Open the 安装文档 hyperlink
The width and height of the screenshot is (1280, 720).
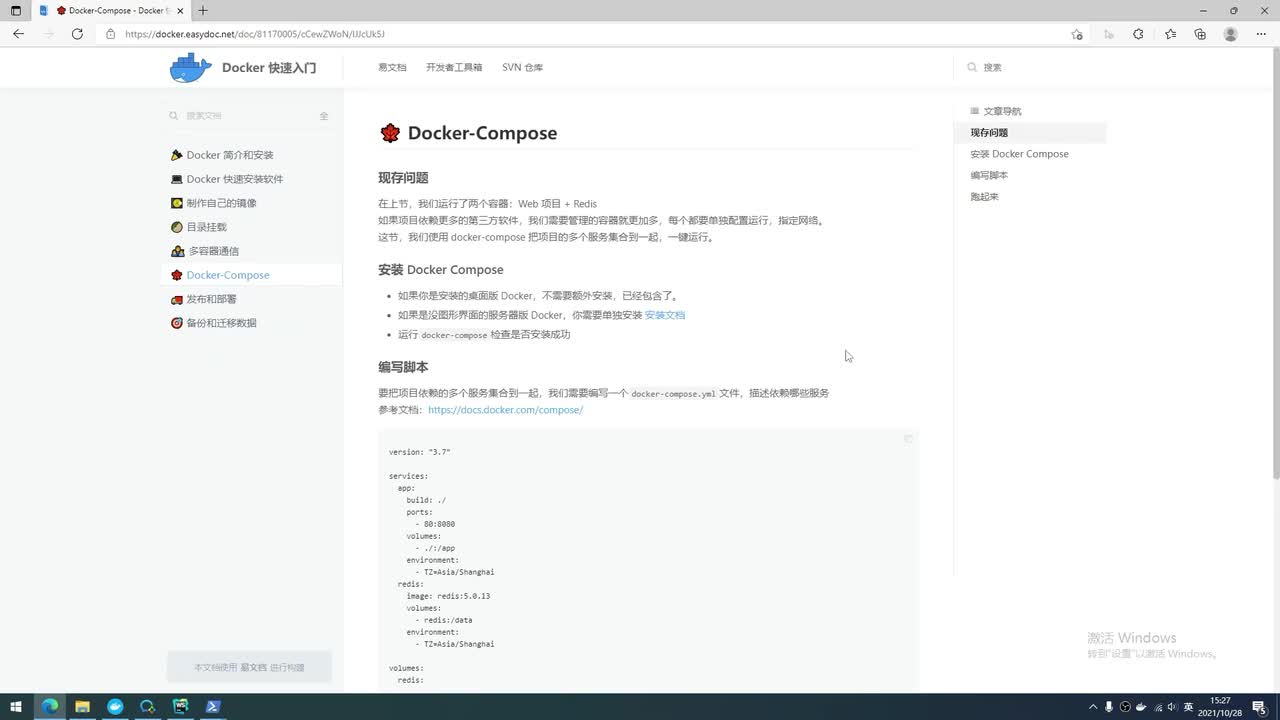[x=665, y=315]
